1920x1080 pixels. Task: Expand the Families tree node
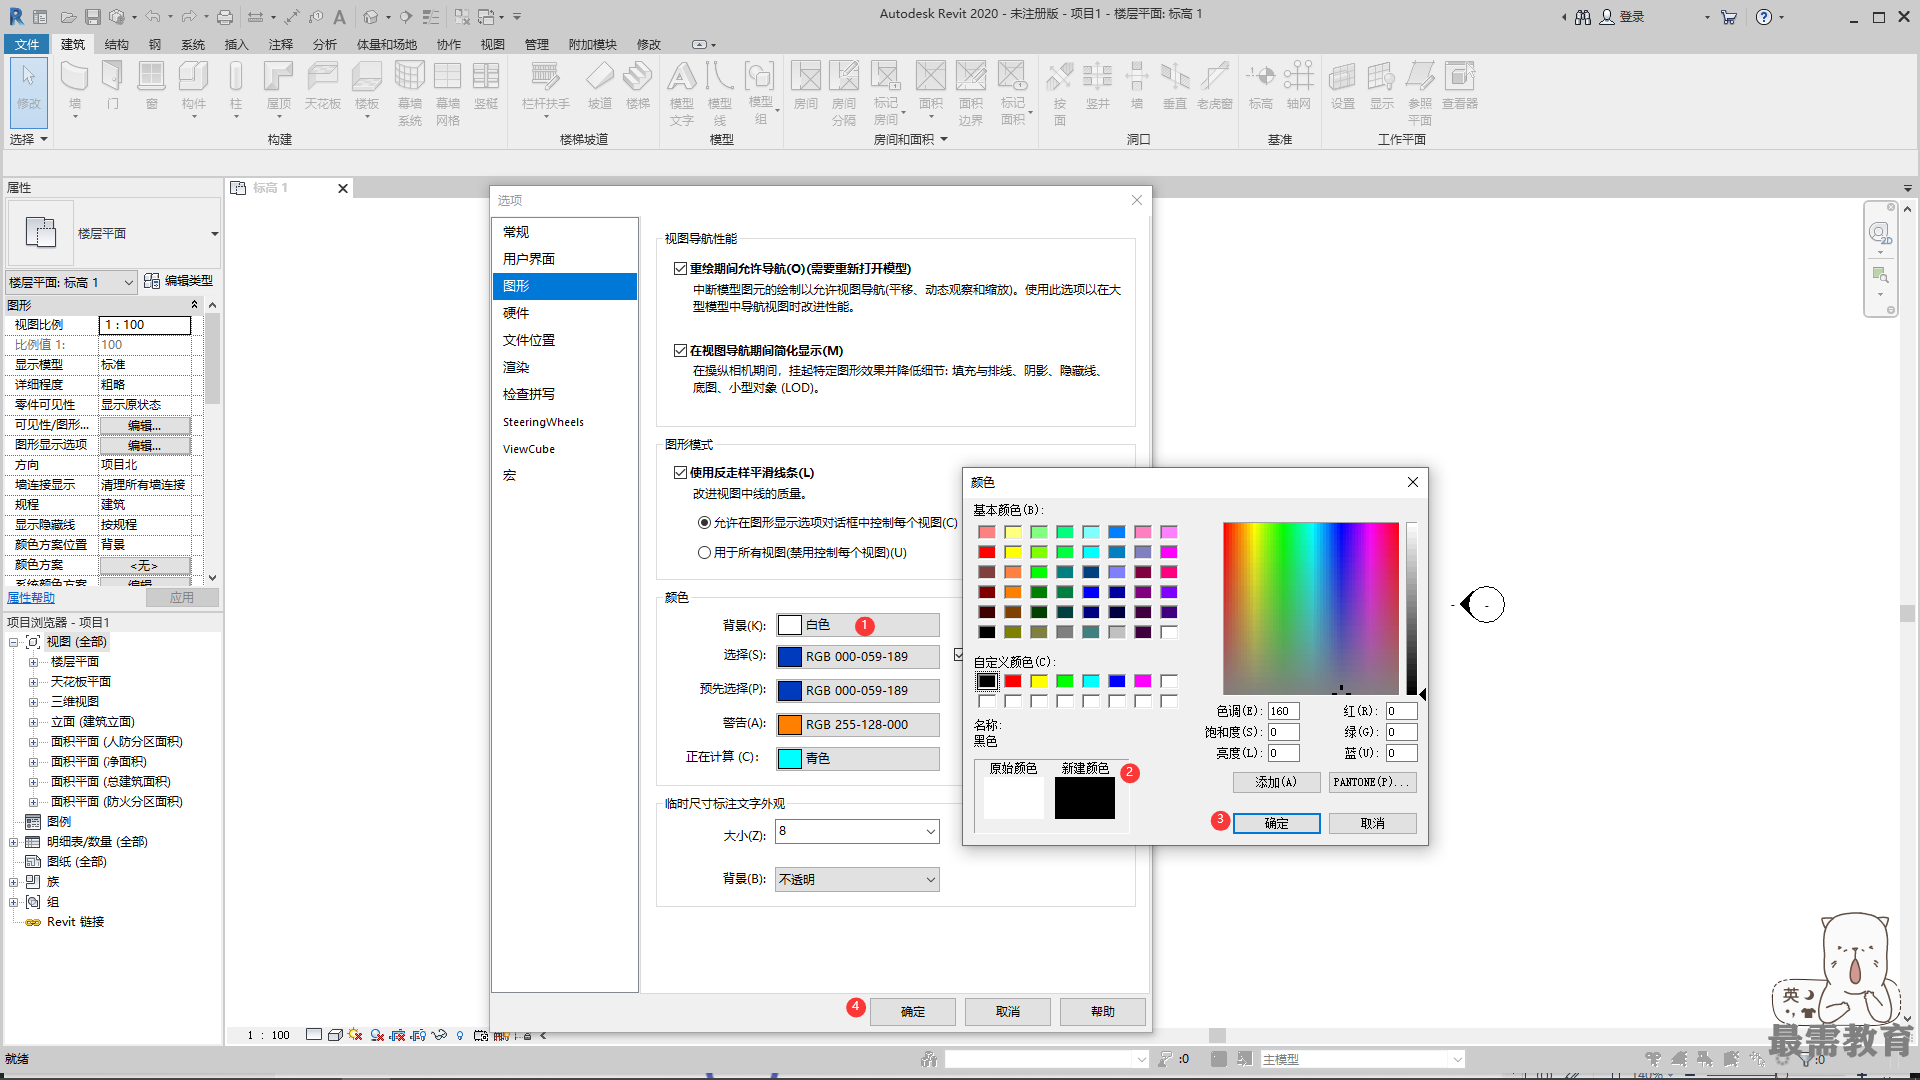tap(13, 882)
